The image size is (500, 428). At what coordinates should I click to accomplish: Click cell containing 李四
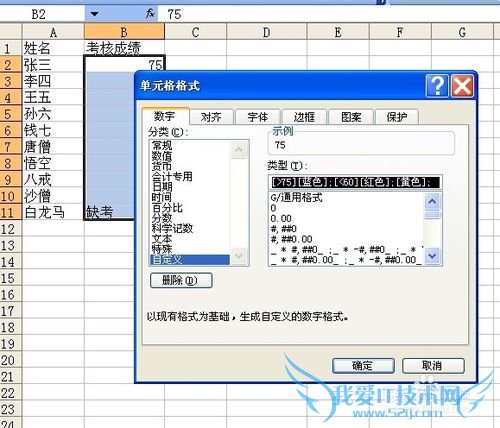[x=53, y=81]
